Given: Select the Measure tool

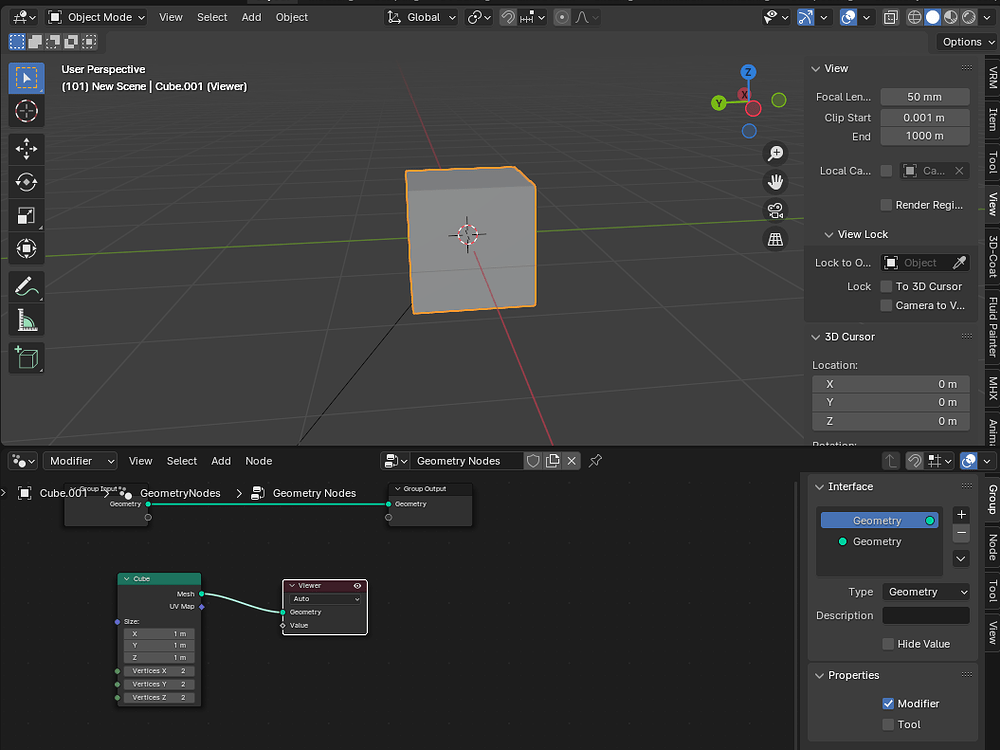Looking at the screenshot, I should point(26,320).
